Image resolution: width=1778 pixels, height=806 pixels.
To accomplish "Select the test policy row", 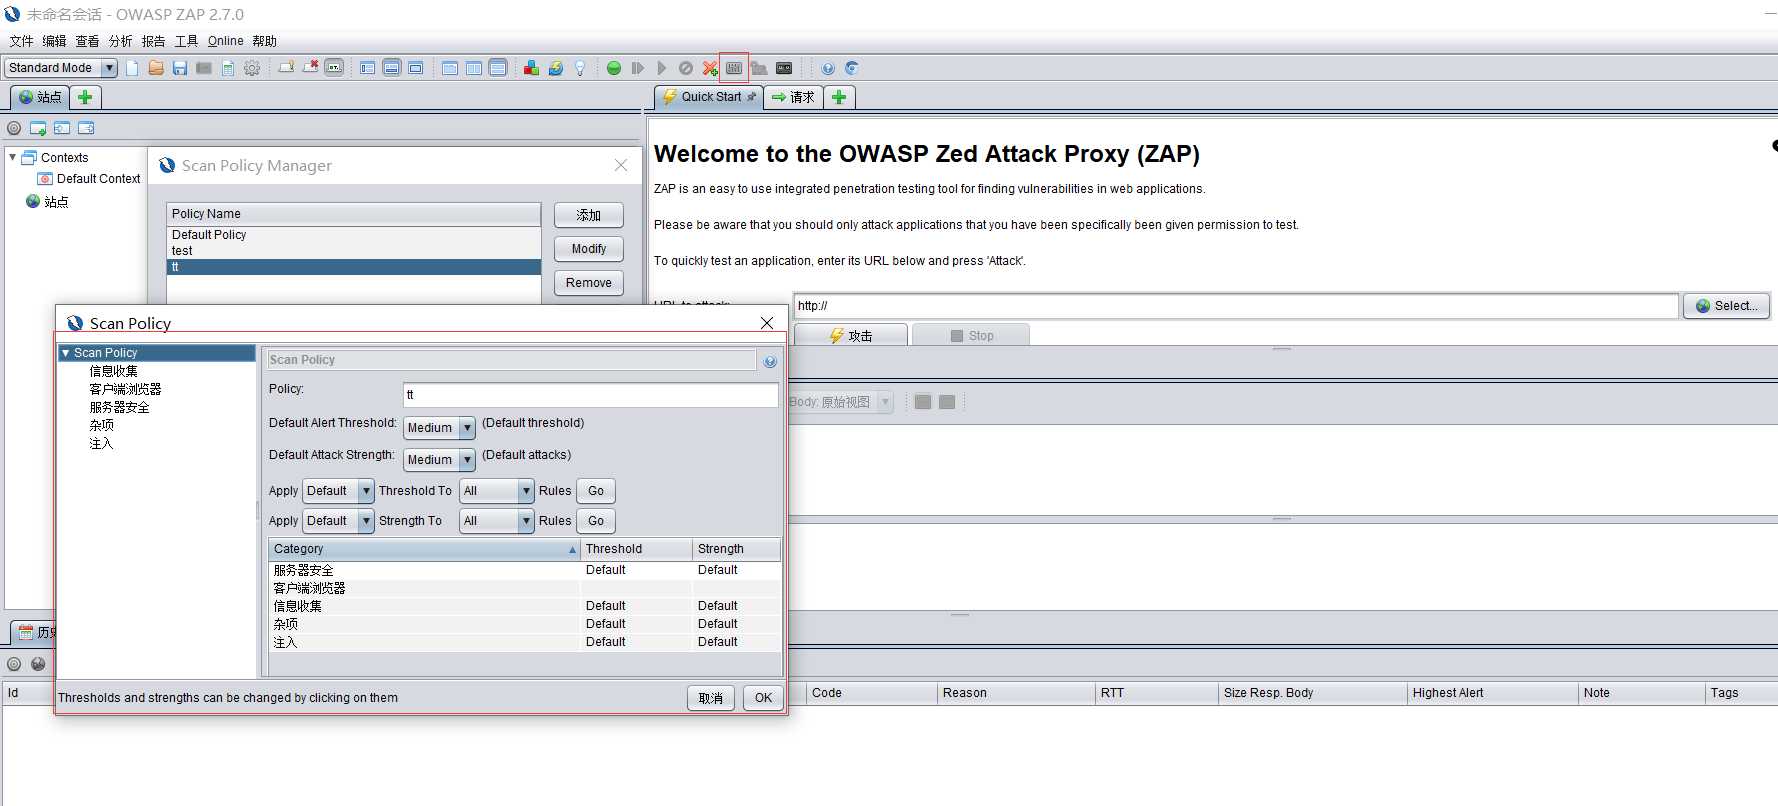I will click(x=354, y=251).
